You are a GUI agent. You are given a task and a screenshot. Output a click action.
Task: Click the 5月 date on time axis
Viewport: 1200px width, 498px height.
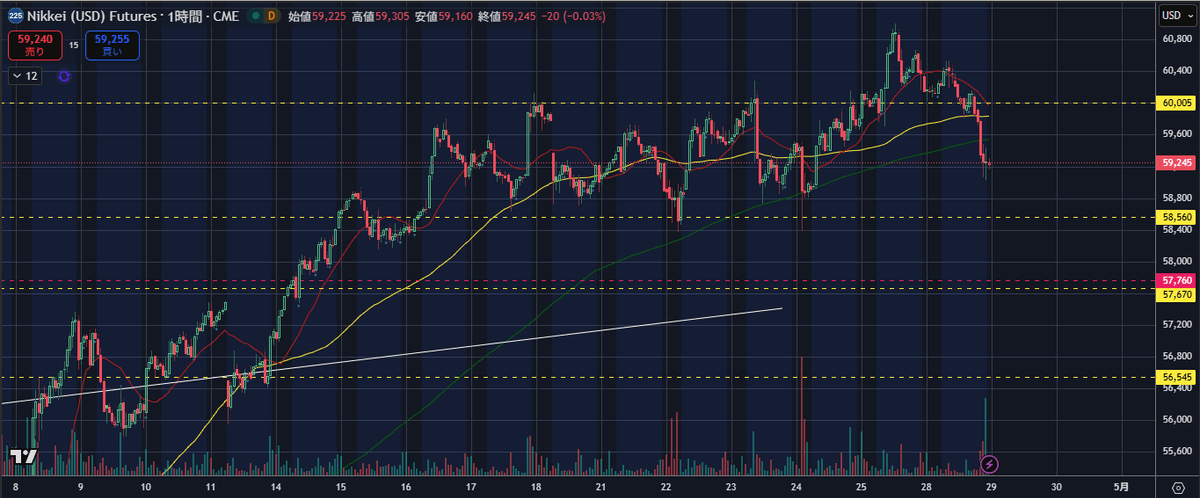click(1122, 486)
